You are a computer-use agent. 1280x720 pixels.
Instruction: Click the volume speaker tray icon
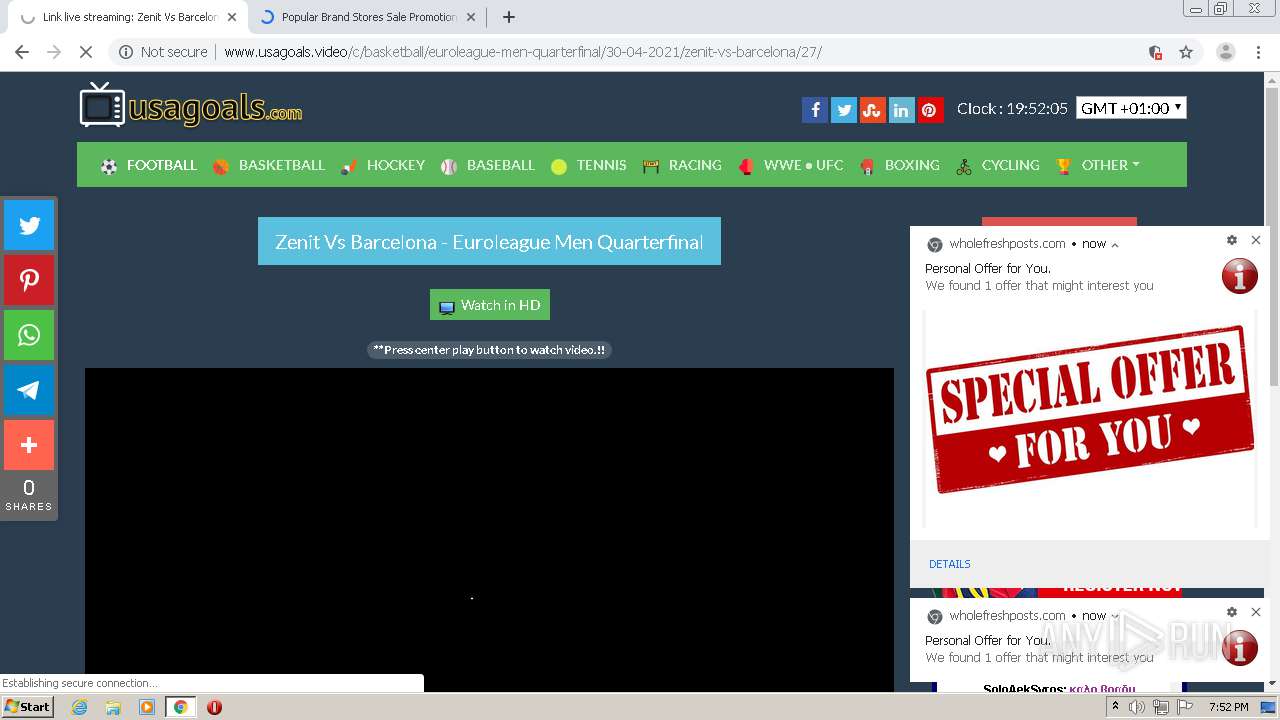[x=1137, y=707]
